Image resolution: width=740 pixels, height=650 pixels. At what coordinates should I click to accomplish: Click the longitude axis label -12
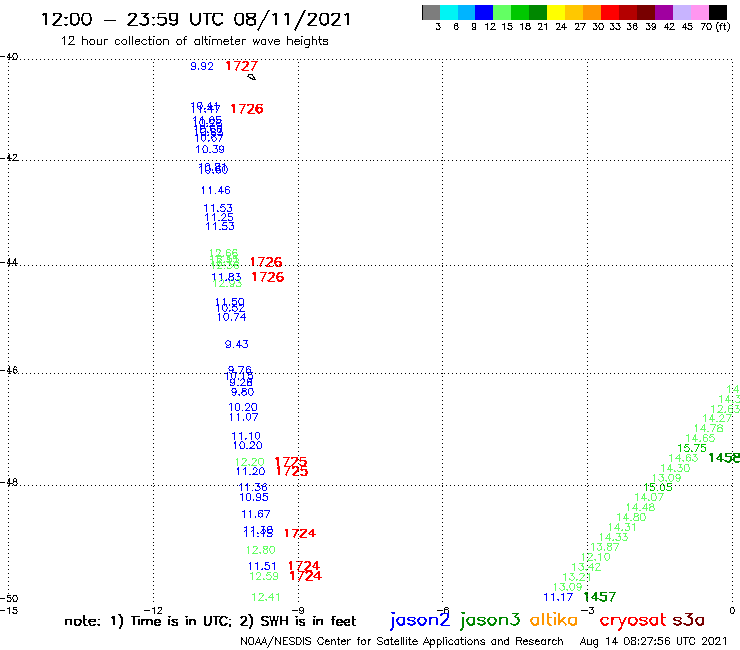coord(153,610)
